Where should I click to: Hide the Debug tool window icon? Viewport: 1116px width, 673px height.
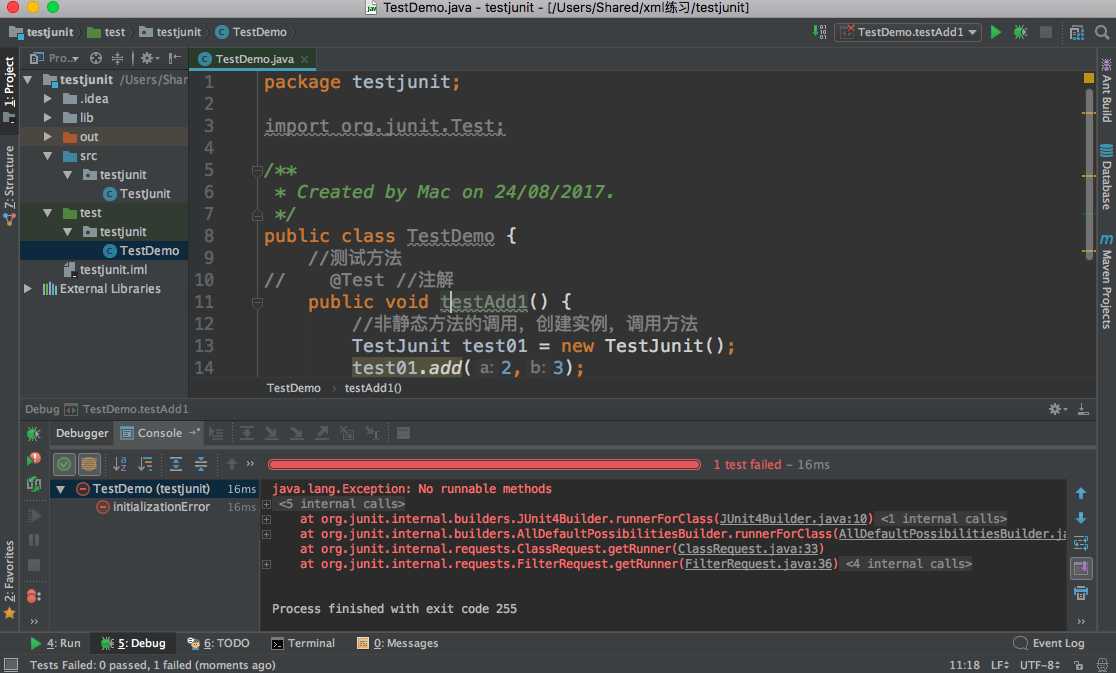click(x=1083, y=409)
